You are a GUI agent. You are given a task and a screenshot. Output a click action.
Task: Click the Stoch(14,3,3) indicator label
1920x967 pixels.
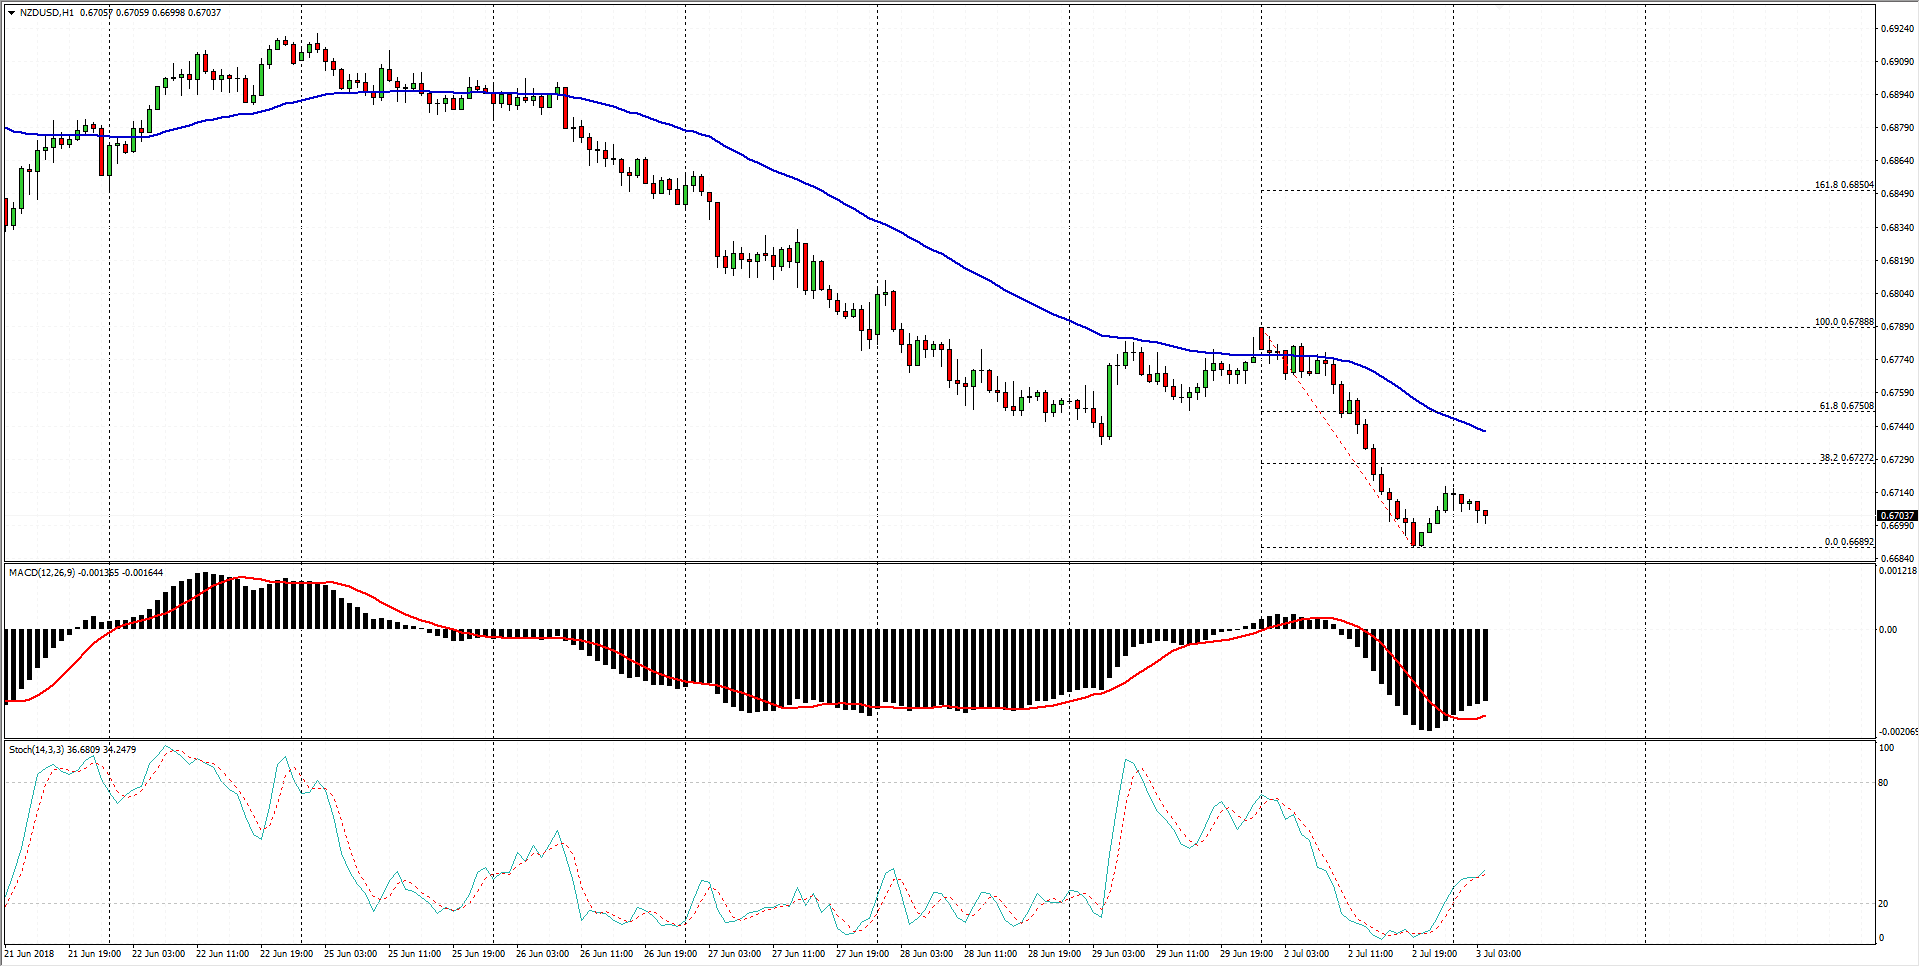[37, 750]
